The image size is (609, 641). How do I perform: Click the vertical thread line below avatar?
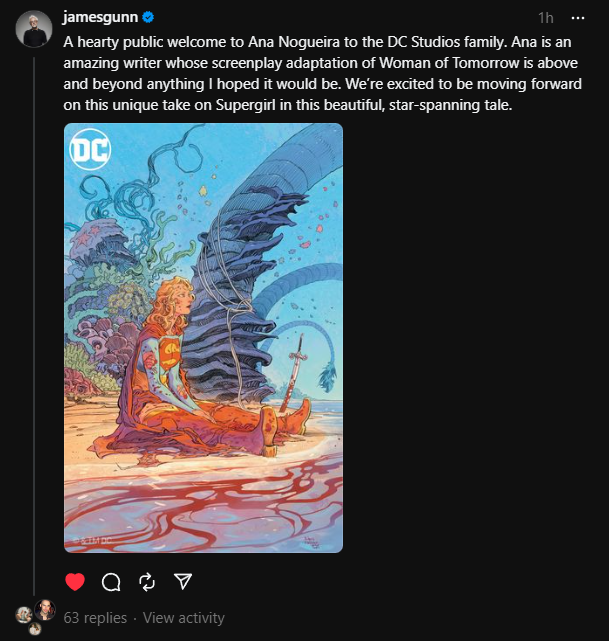click(x=34, y=326)
